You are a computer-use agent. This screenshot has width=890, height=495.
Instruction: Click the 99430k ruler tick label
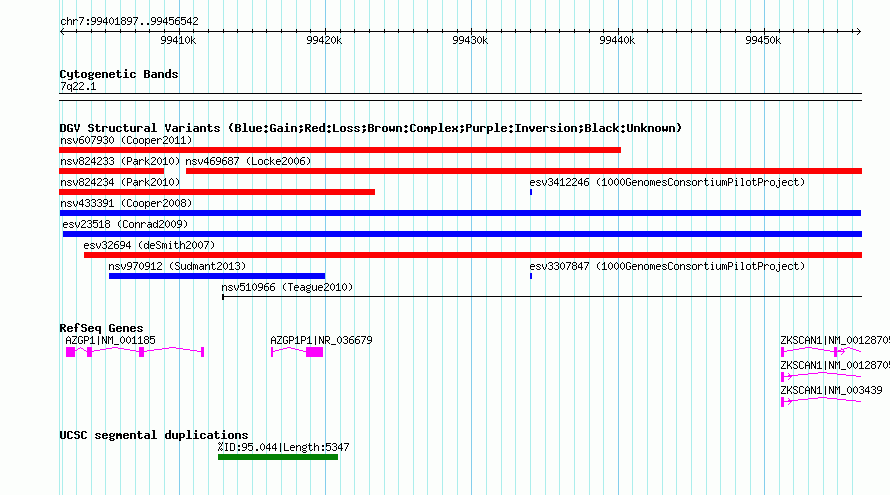click(x=470, y=40)
